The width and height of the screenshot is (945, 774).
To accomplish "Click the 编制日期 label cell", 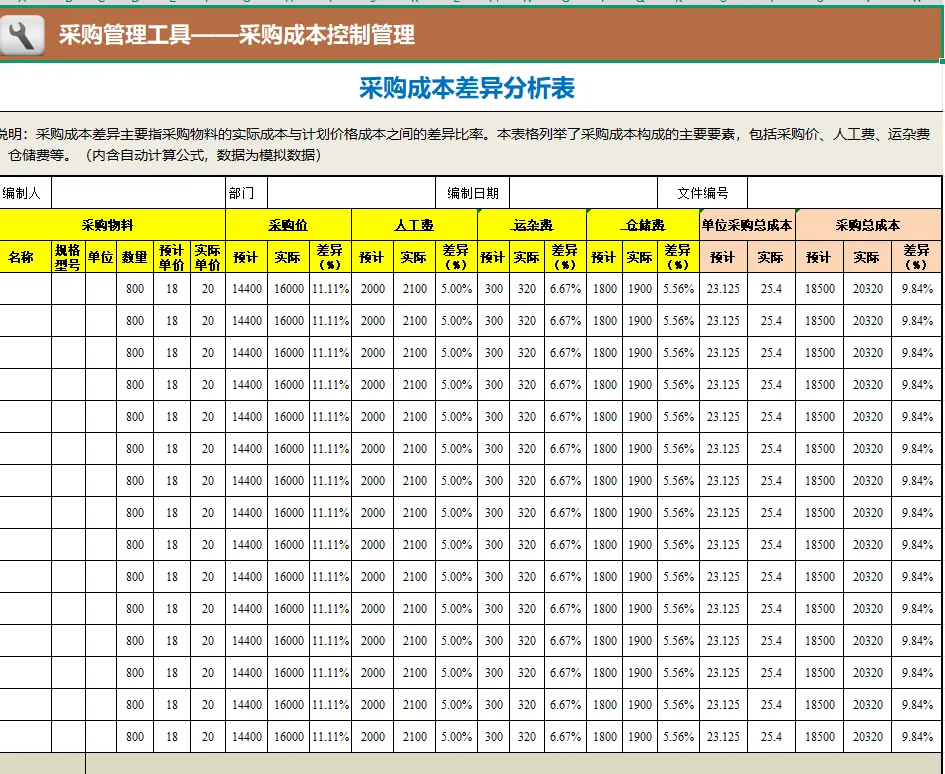I will (472, 193).
